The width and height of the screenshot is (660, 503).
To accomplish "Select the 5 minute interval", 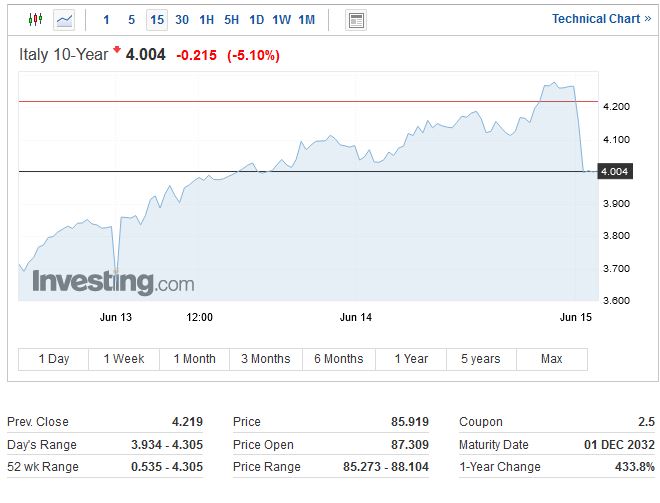I will [x=131, y=19].
